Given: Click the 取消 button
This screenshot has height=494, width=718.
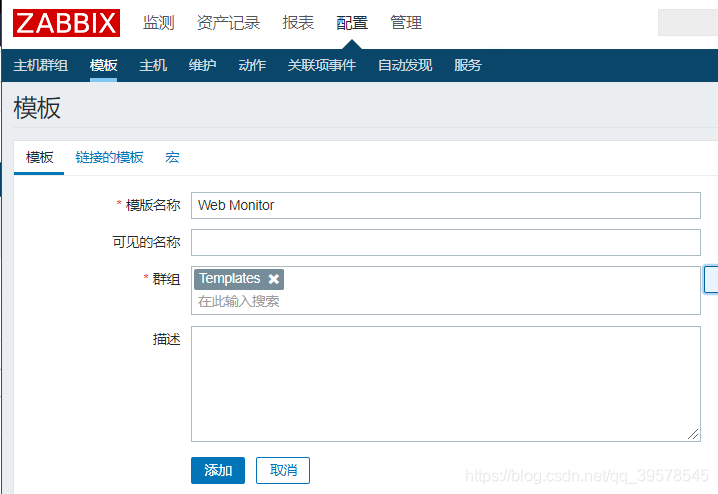Looking at the screenshot, I should pyautogui.click(x=283, y=470).
